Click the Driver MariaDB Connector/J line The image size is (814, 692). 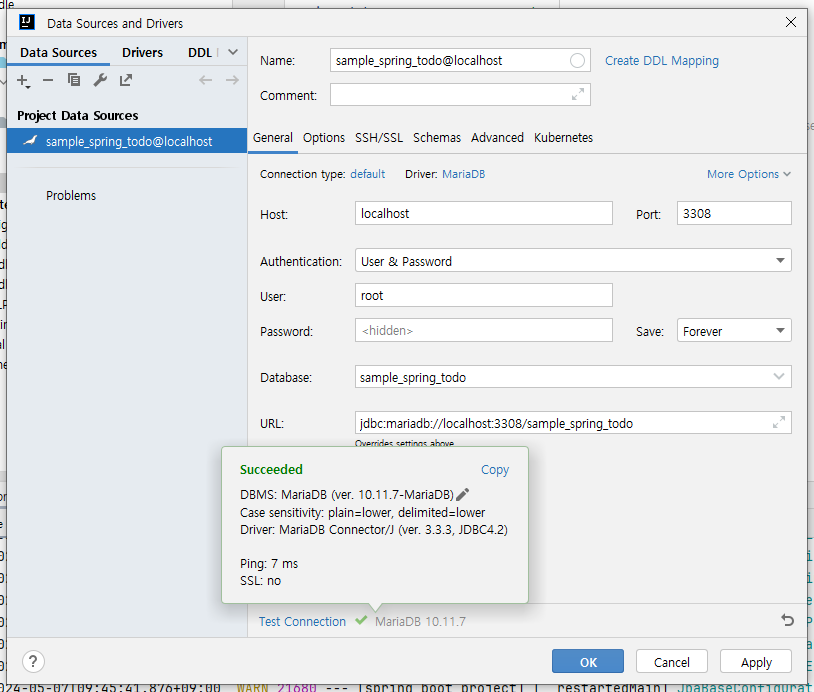coord(374,530)
